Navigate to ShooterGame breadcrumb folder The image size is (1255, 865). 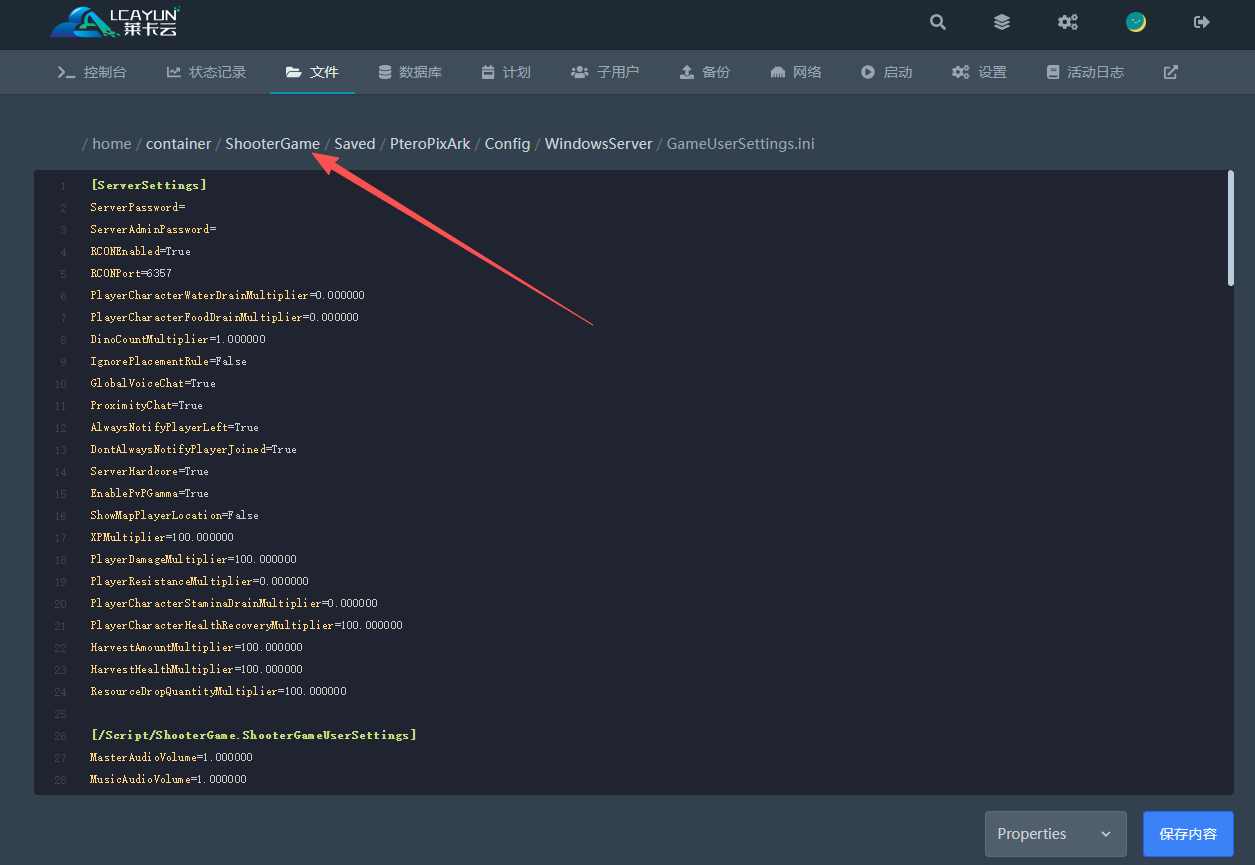pos(272,144)
